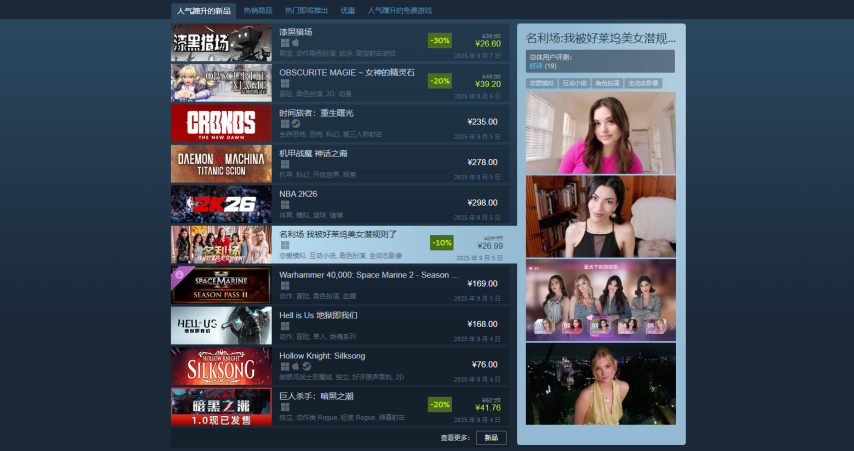Image resolution: width=854 pixels, height=451 pixels.
Task: Click the Cronos The New Dawn capsule image
Action: click(x=221, y=124)
